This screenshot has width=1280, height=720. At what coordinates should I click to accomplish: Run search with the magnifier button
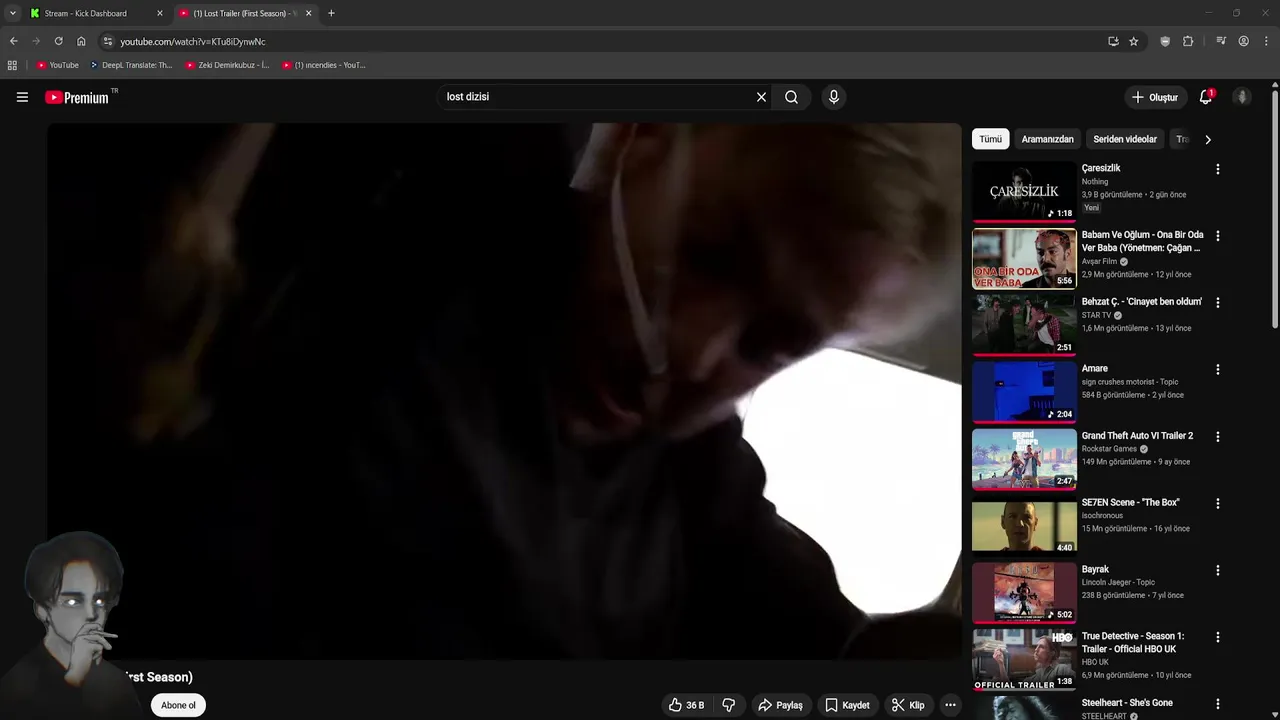tap(791, 97)
